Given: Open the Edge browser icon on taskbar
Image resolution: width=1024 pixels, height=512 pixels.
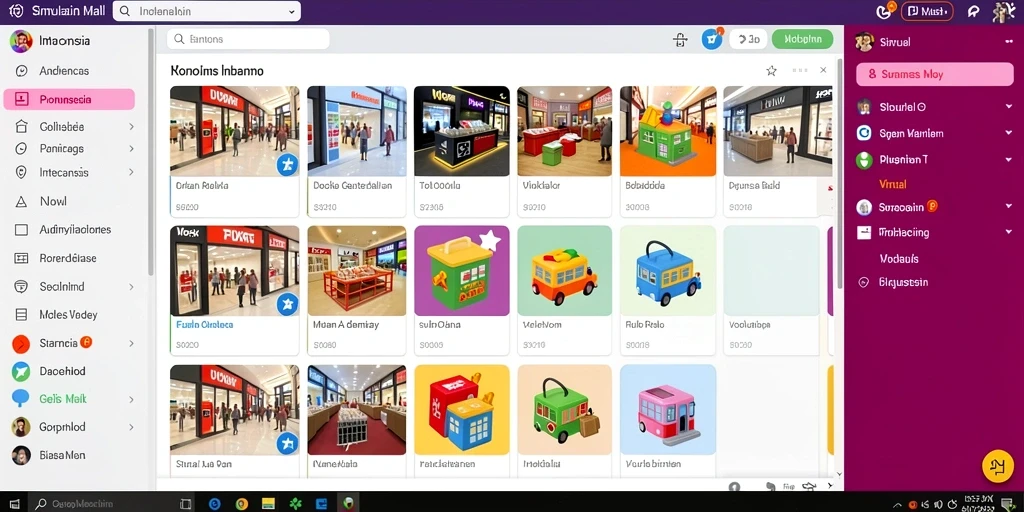Looking at the screenshot, I should (x=214, y=504).
